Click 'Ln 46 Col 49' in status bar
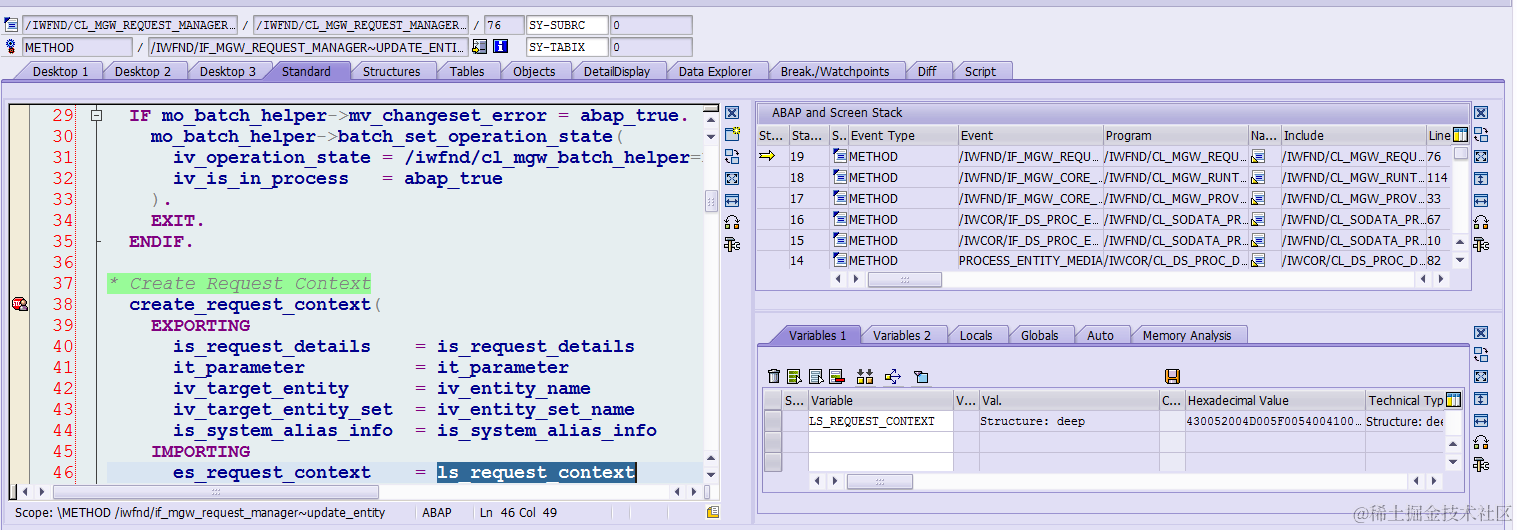The image size is (1519, 530). pyautogui.click(x=518, y=512)
